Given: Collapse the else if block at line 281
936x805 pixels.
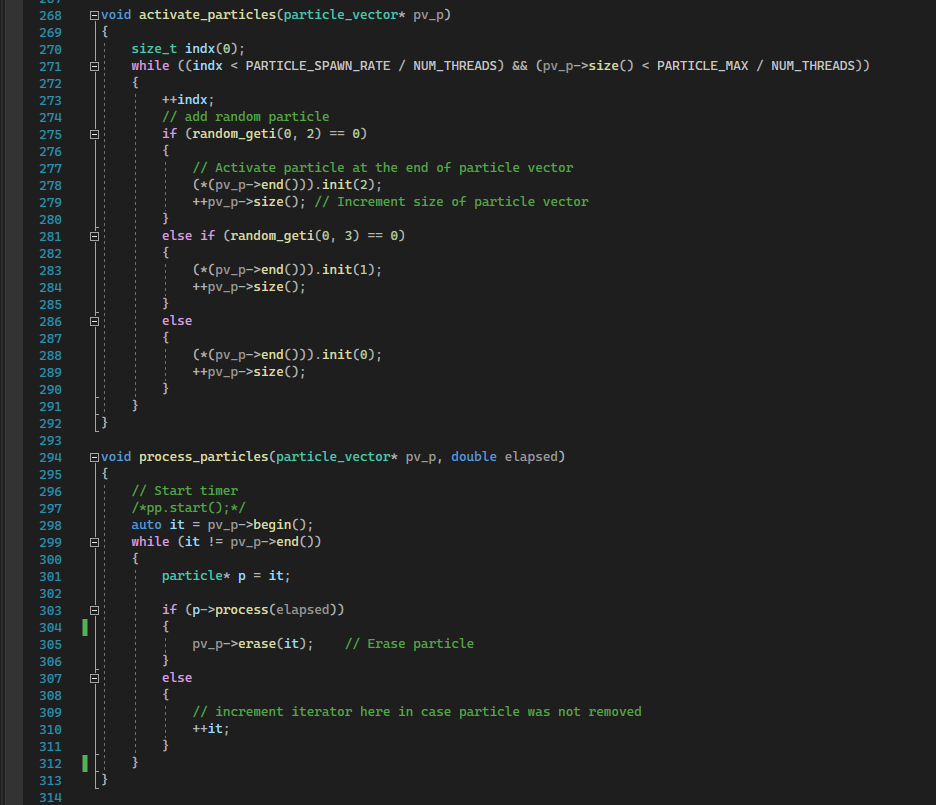Looking at the screenshot, I should point(94,236).
